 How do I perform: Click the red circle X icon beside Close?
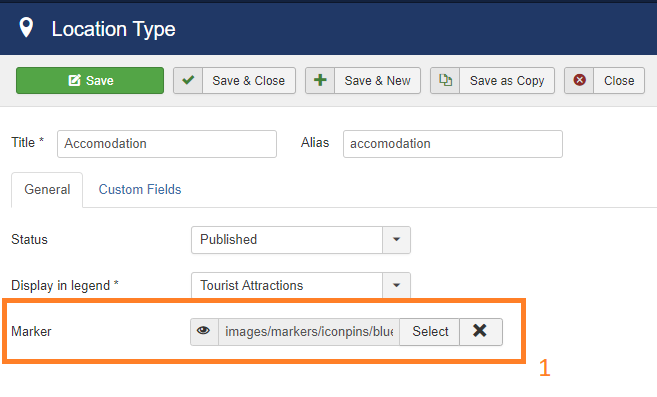(x=579, y=80)
